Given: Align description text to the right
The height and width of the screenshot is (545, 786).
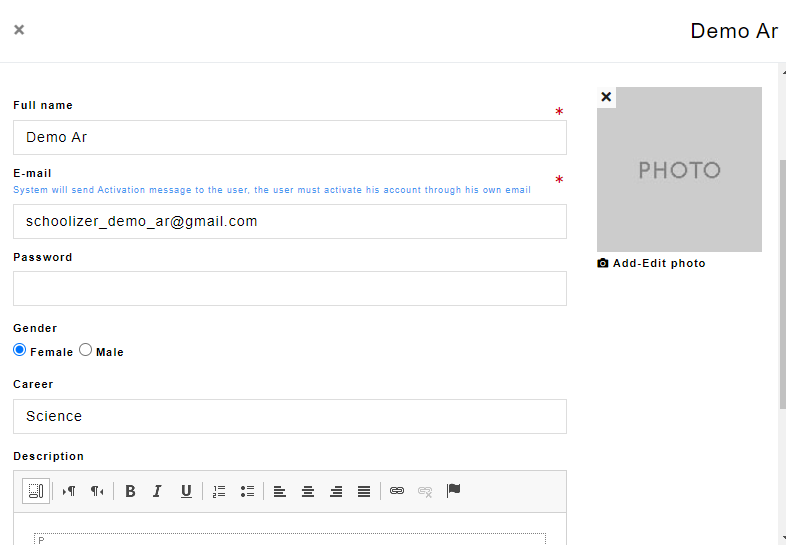Looking at the screenshot, I should tap(336, 491).
